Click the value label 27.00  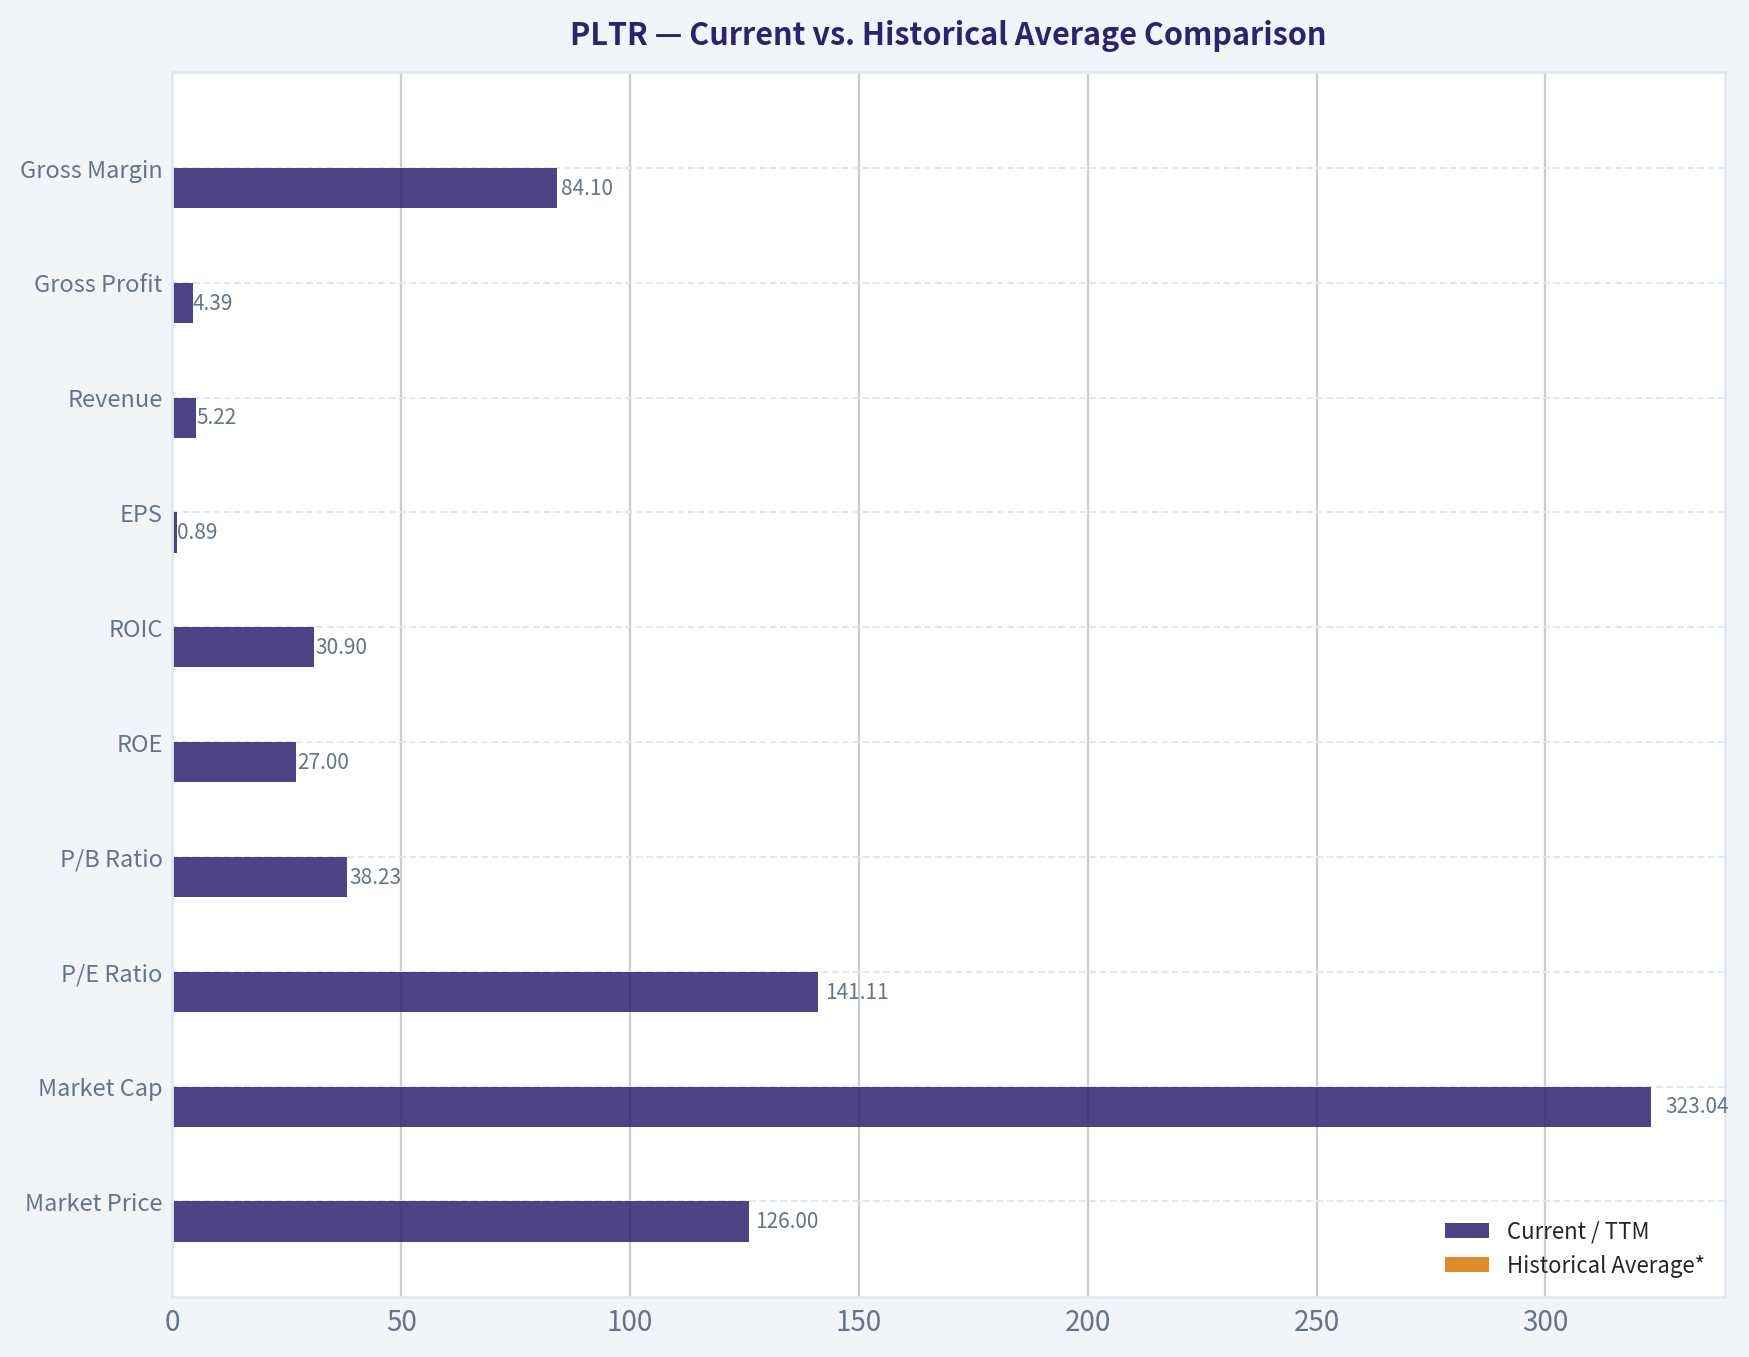pyautogui.click(x=323, y=762)
